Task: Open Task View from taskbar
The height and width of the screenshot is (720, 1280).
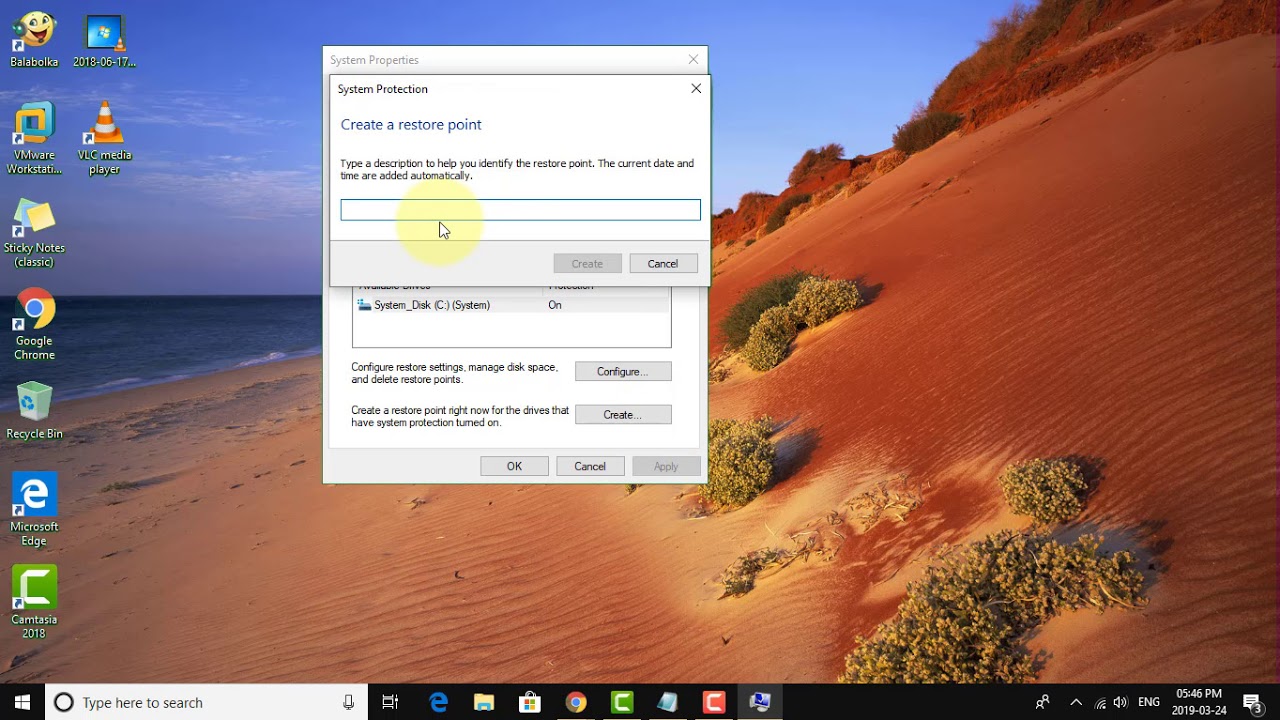Action: [x=390, y=702]
